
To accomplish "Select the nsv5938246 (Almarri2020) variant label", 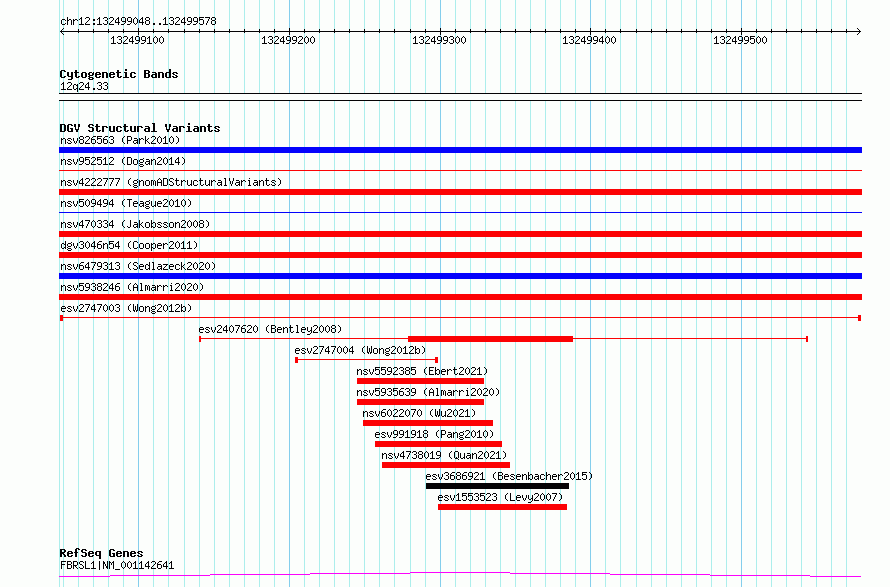I will pyautogui.click(x=132, y=287).
